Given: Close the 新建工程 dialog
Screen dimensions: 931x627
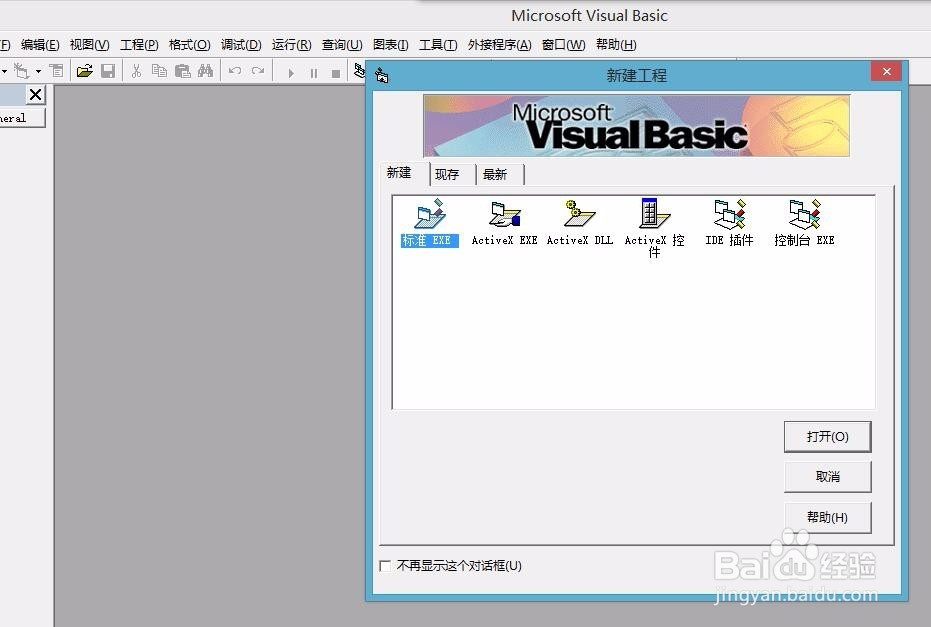Looking at the screenshot, I should (x=886, y=71).
